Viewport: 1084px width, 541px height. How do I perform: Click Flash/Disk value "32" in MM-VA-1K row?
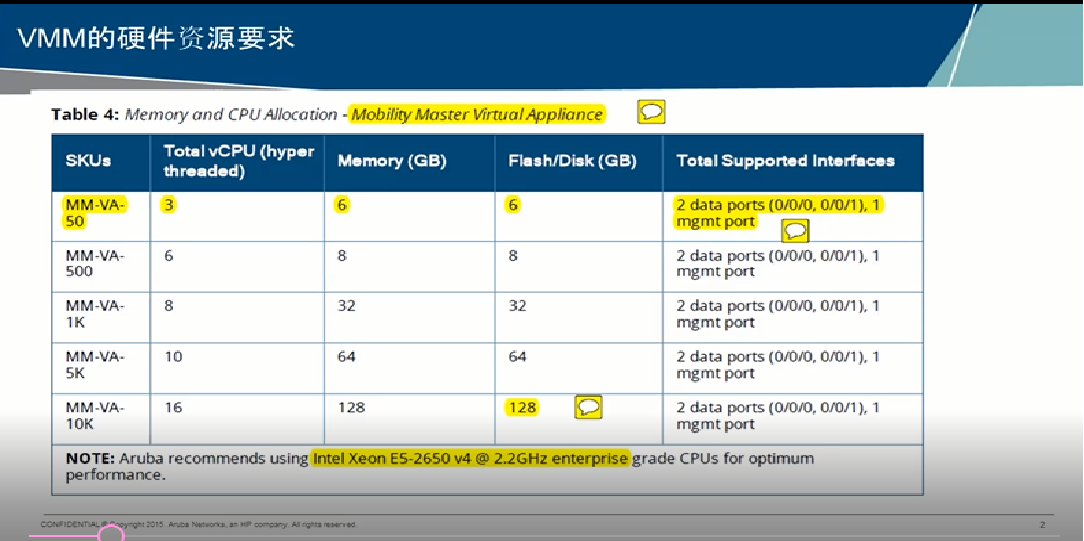point(517,306)
